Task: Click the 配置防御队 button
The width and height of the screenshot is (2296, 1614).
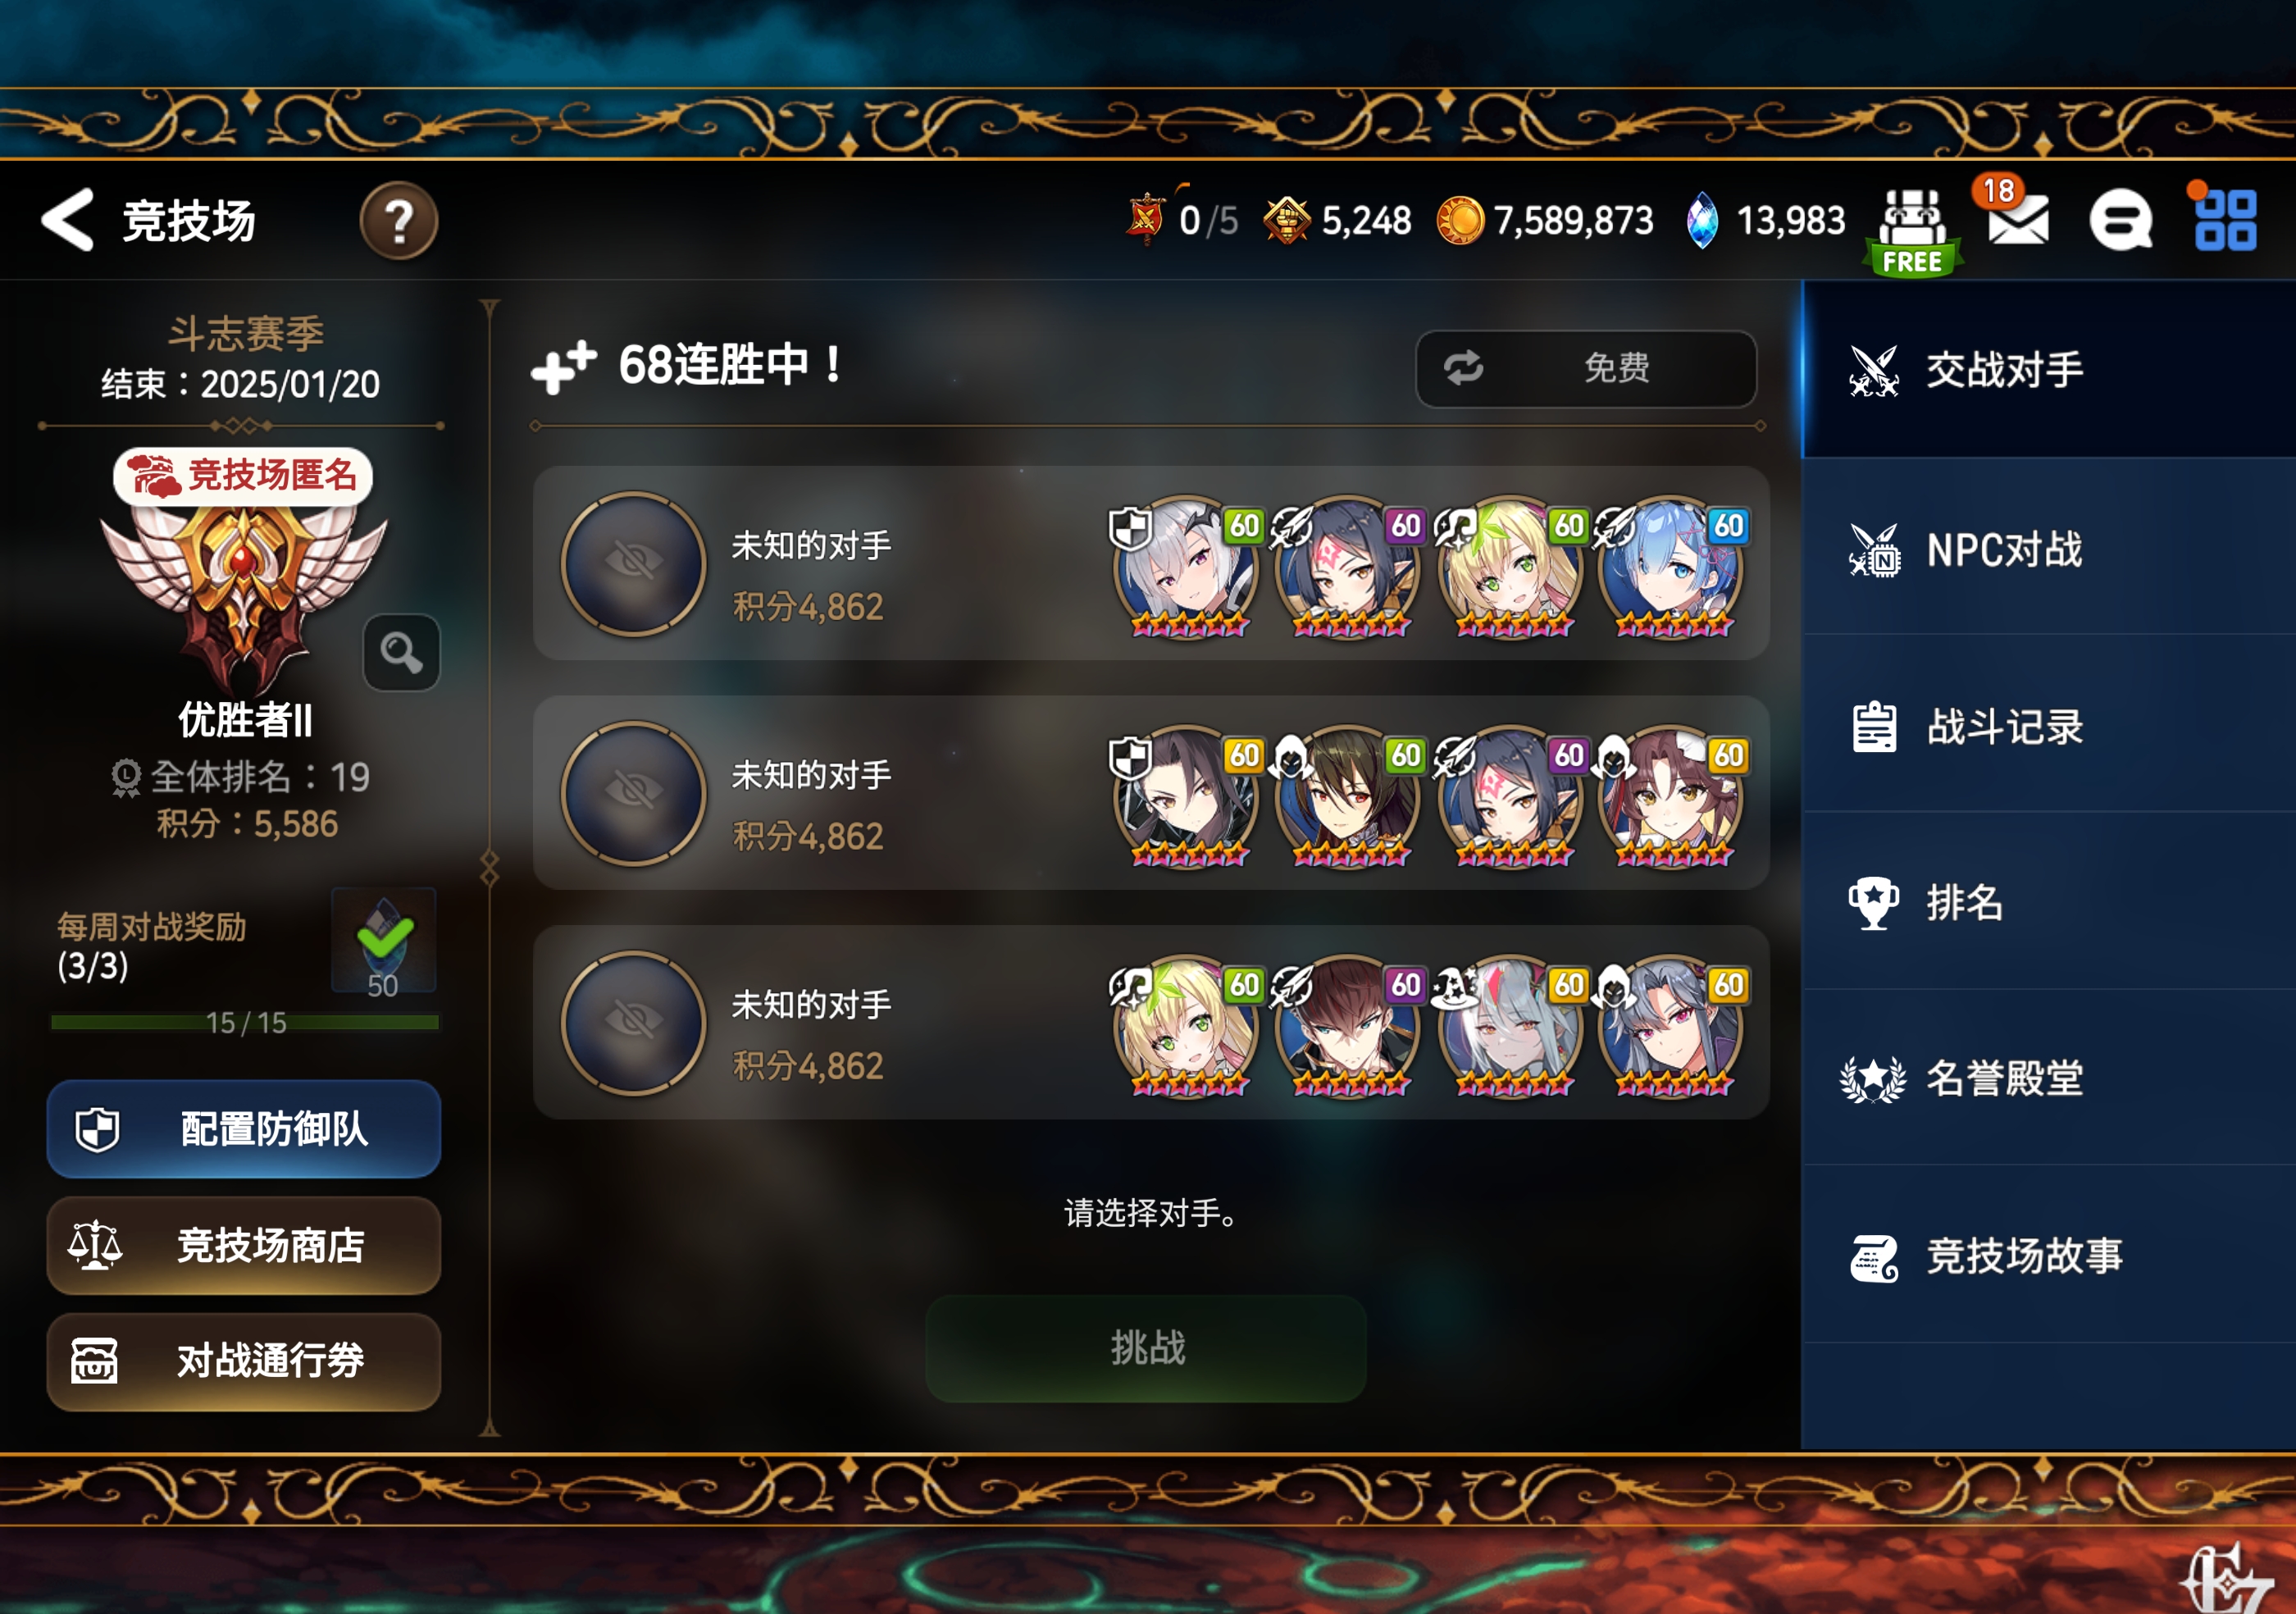Action: coord(244,1128)
